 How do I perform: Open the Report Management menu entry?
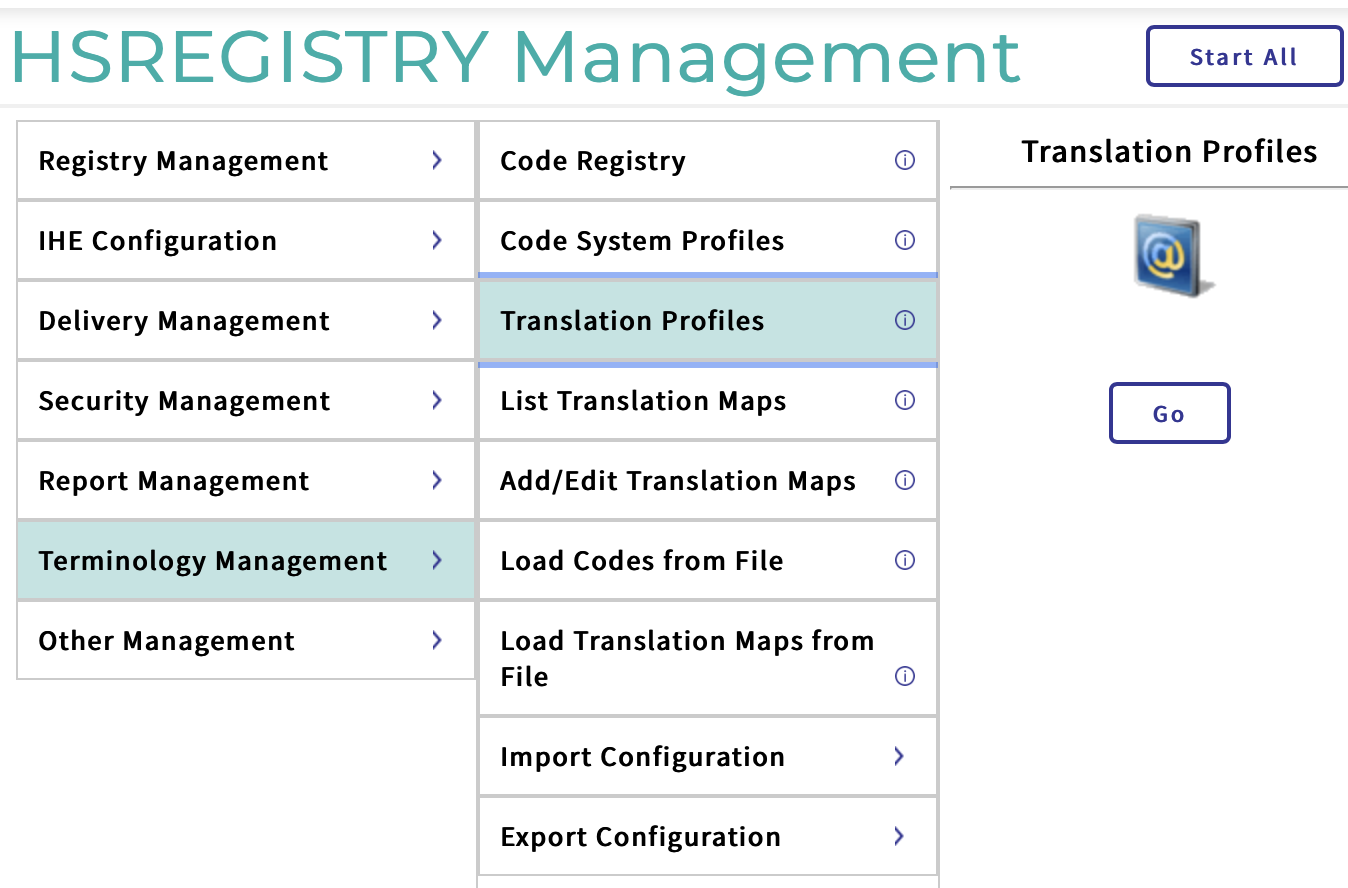174,481
